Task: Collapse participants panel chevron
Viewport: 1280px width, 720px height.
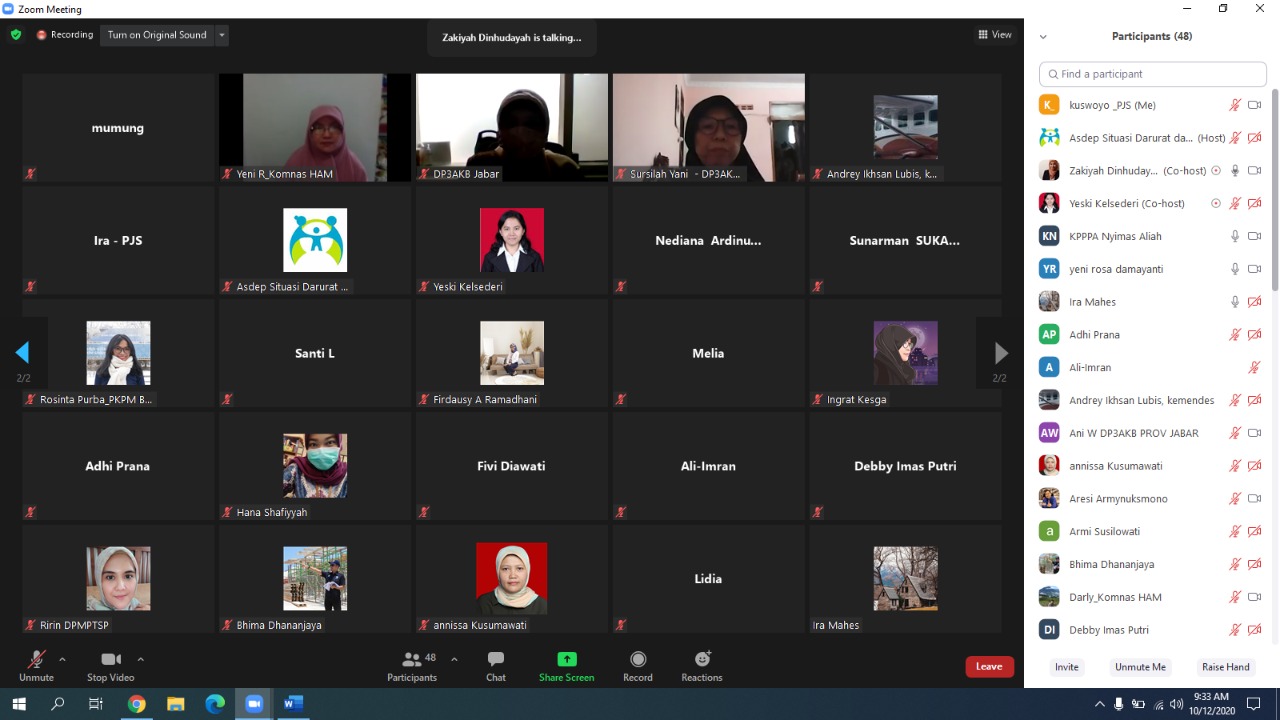Action: 1043,37
